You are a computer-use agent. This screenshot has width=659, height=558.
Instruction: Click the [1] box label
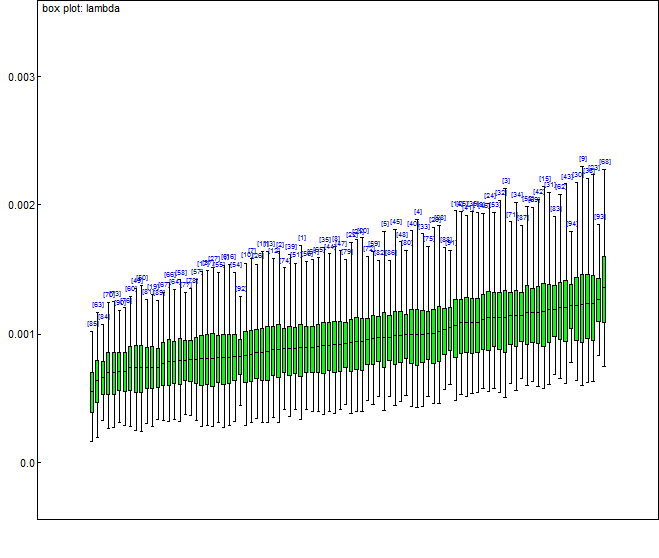[x=302, y=238]
